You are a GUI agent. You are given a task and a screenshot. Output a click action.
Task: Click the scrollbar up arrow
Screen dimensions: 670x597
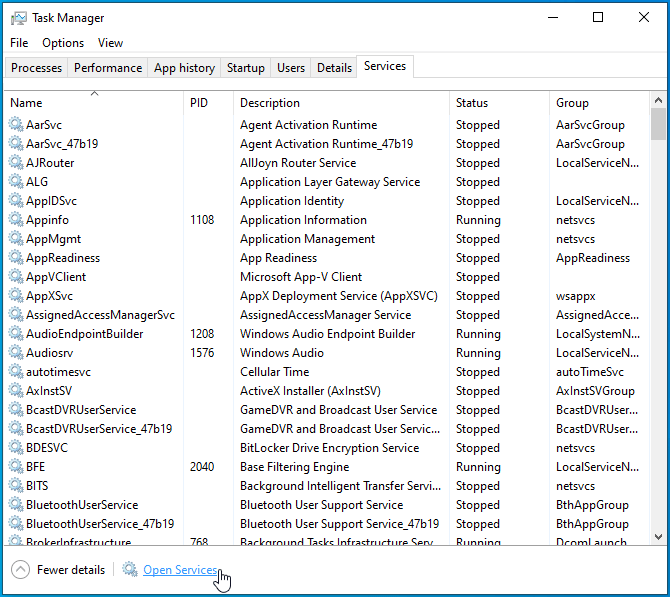[x=658, y=100]
